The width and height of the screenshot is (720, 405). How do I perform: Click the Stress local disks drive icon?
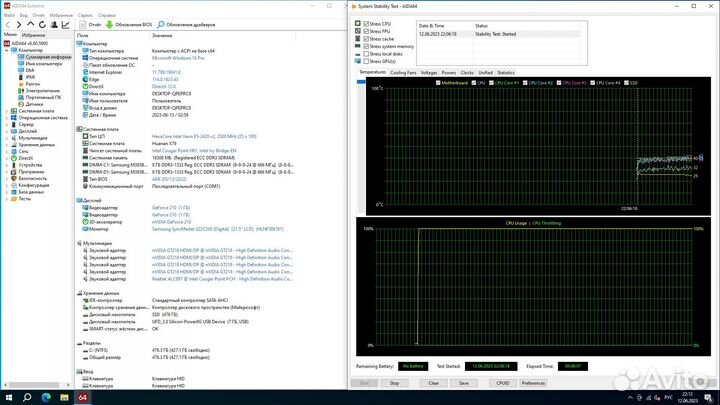358,54
